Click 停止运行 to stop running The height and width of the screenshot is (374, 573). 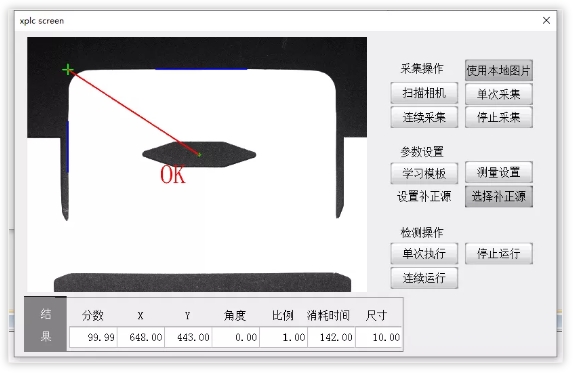coord(498,253)
